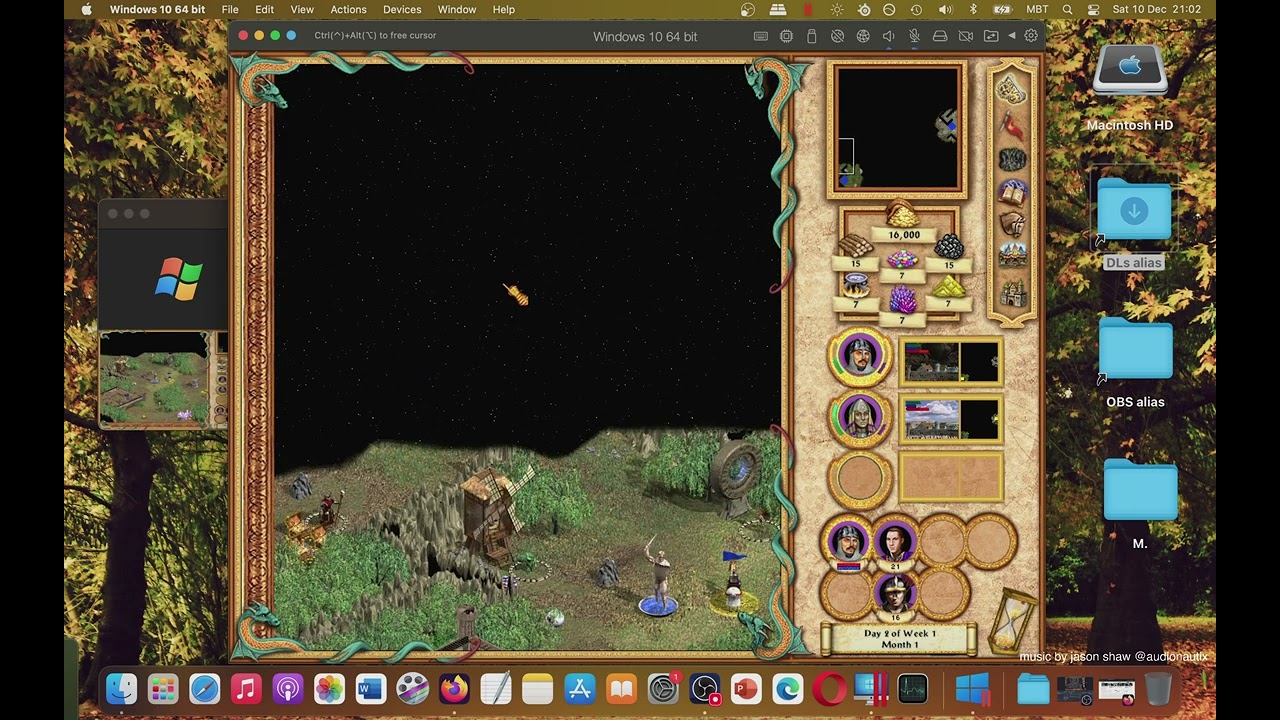This screenshot has width=1280, height=720.
Task: Open the View menu
Action: coord(302,10)
